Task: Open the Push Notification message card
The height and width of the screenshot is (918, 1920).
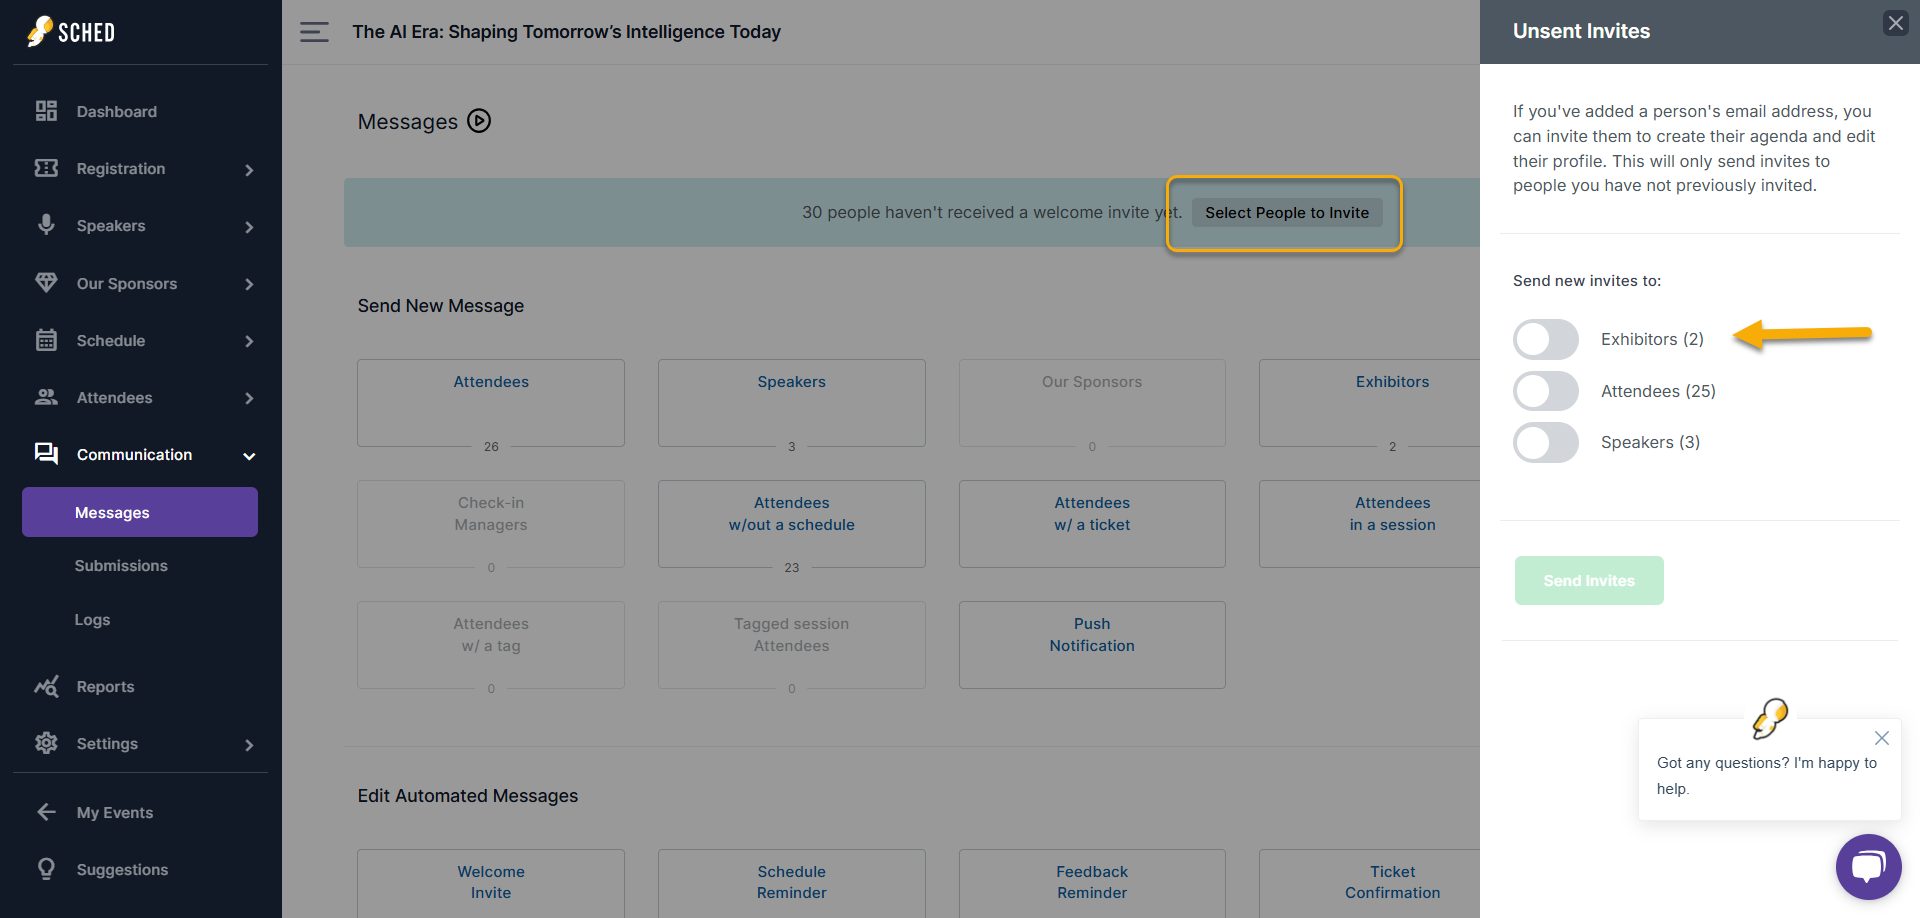Action: pos(1092,644)
